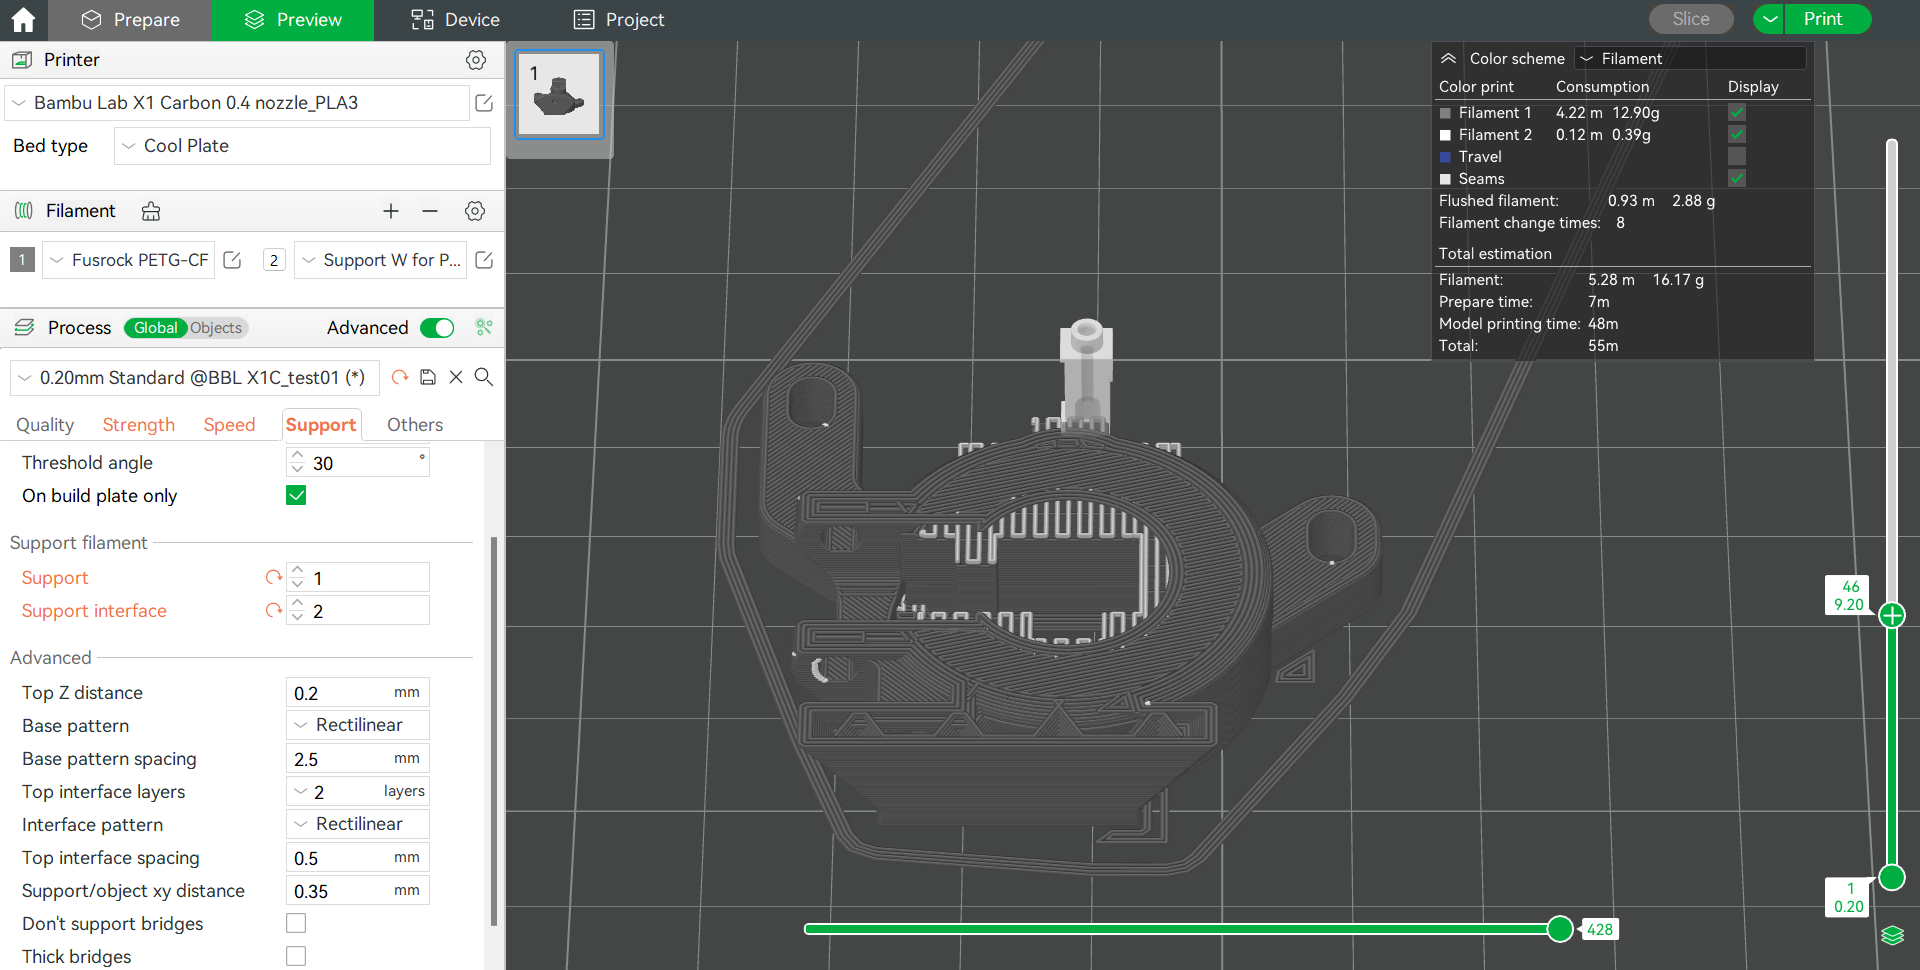The width and height of the screenshot is (1920, 970).
Task: Switch to Prepare tab
Action: [x=130, y=20]
